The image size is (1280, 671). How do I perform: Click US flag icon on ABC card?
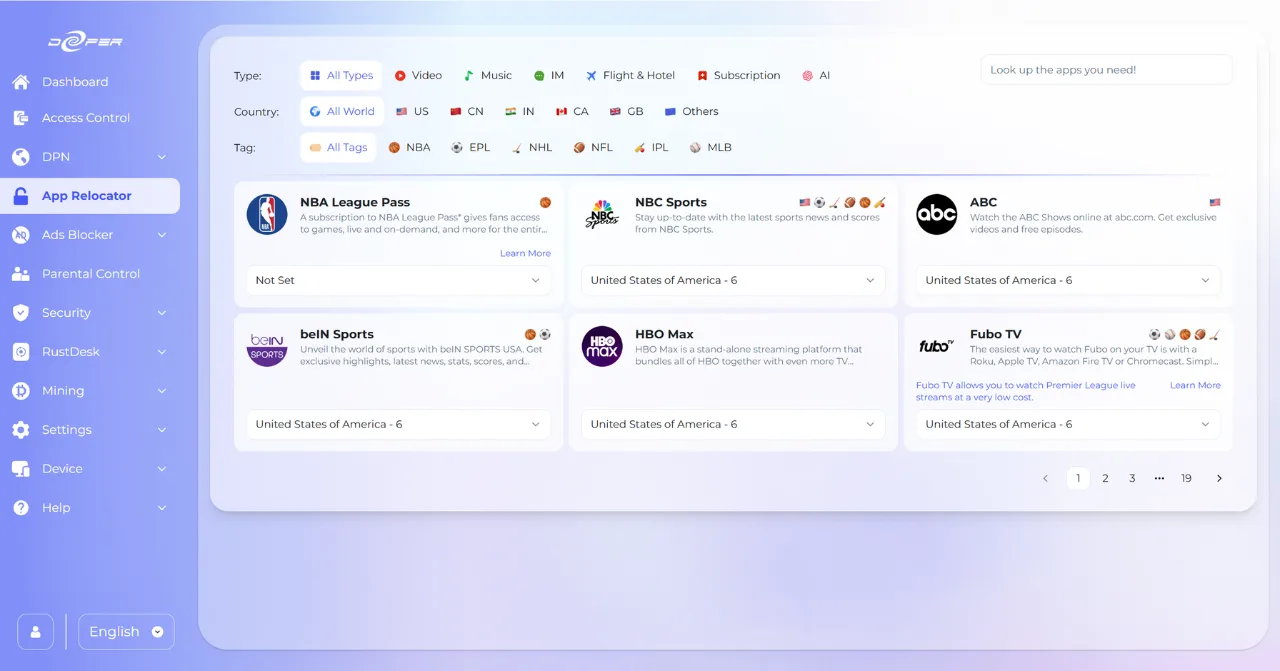[1215, 202]
